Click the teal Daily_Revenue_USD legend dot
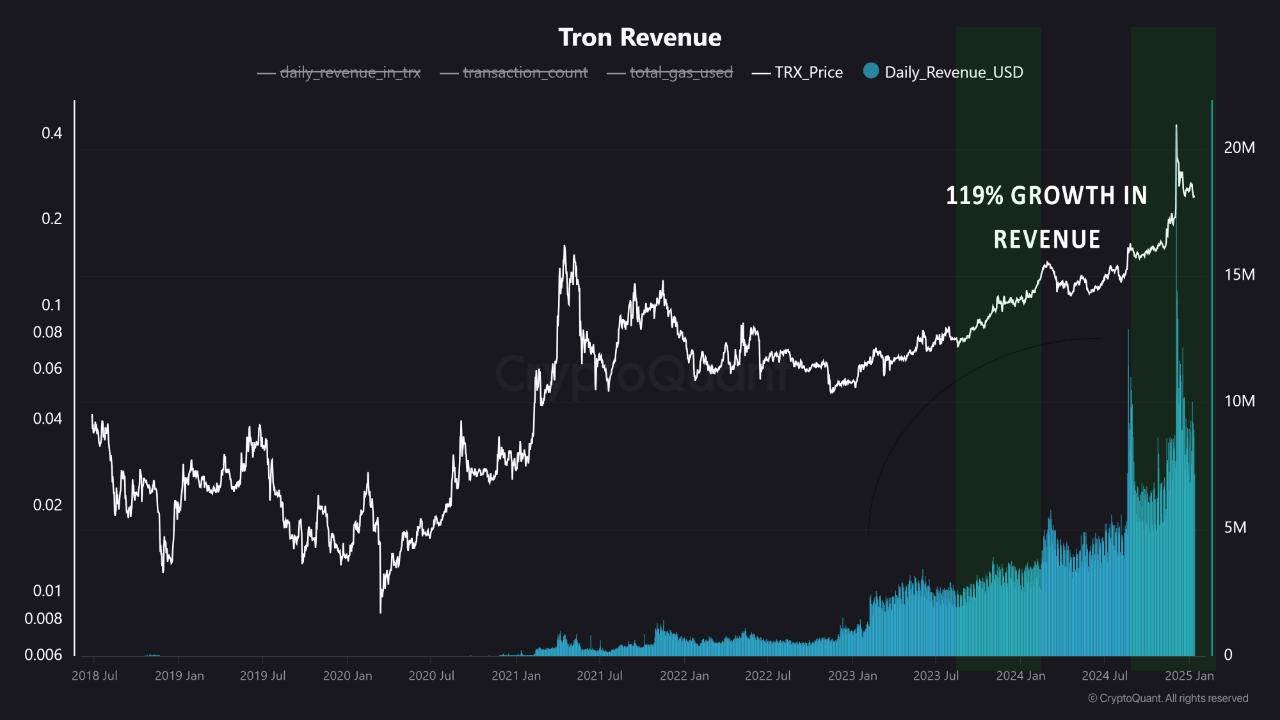Screen dimensions: 1280x720 [870, 71]
